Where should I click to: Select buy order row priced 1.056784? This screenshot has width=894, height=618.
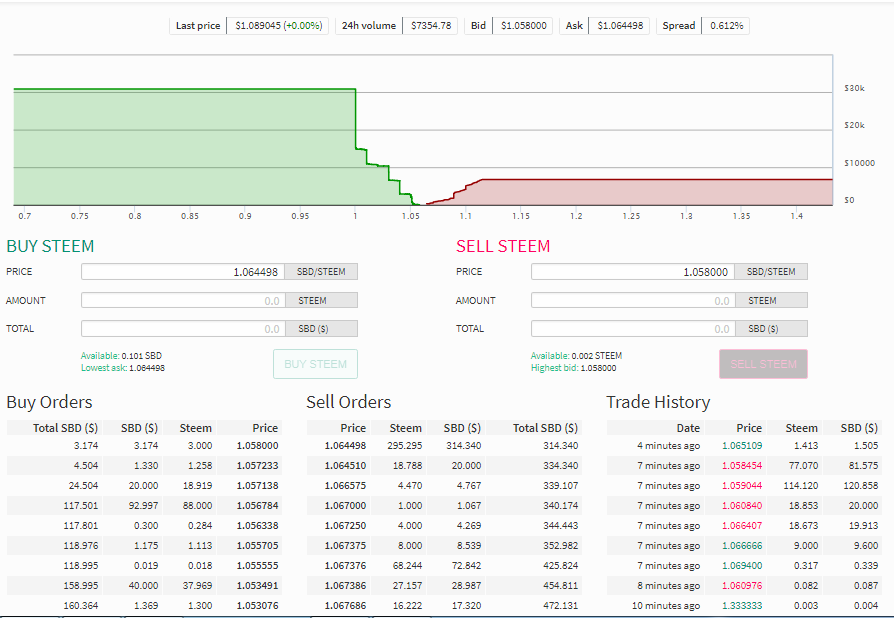click(x=144, y=505)
